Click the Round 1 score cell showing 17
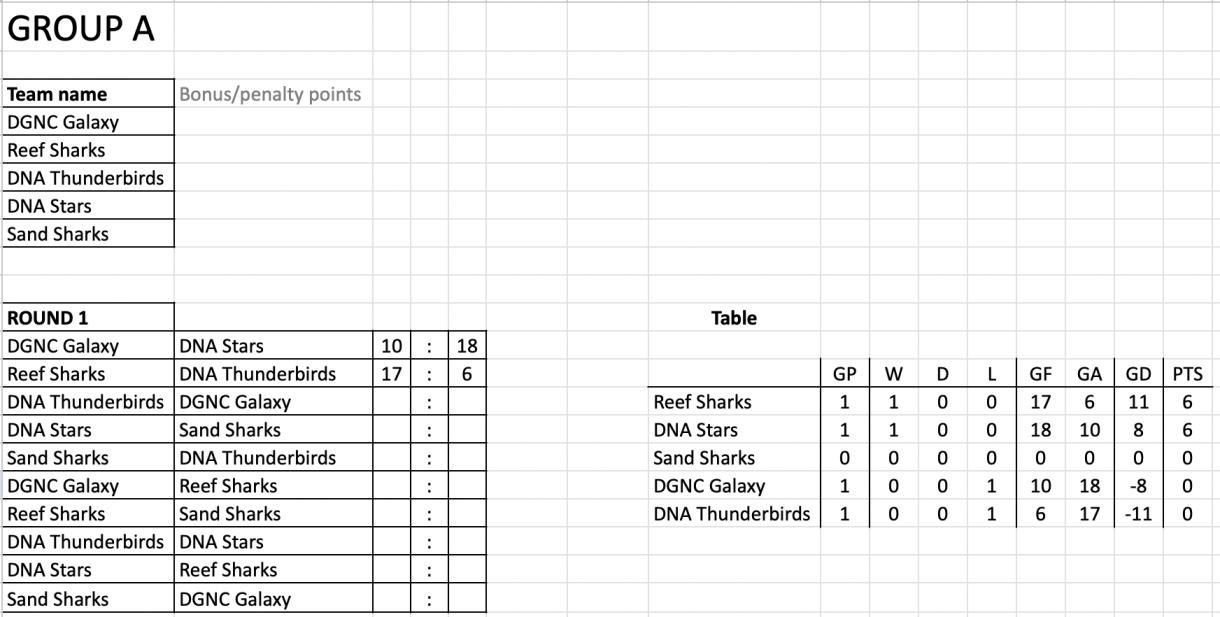The image size is (1220, 617). pos(391,375)
